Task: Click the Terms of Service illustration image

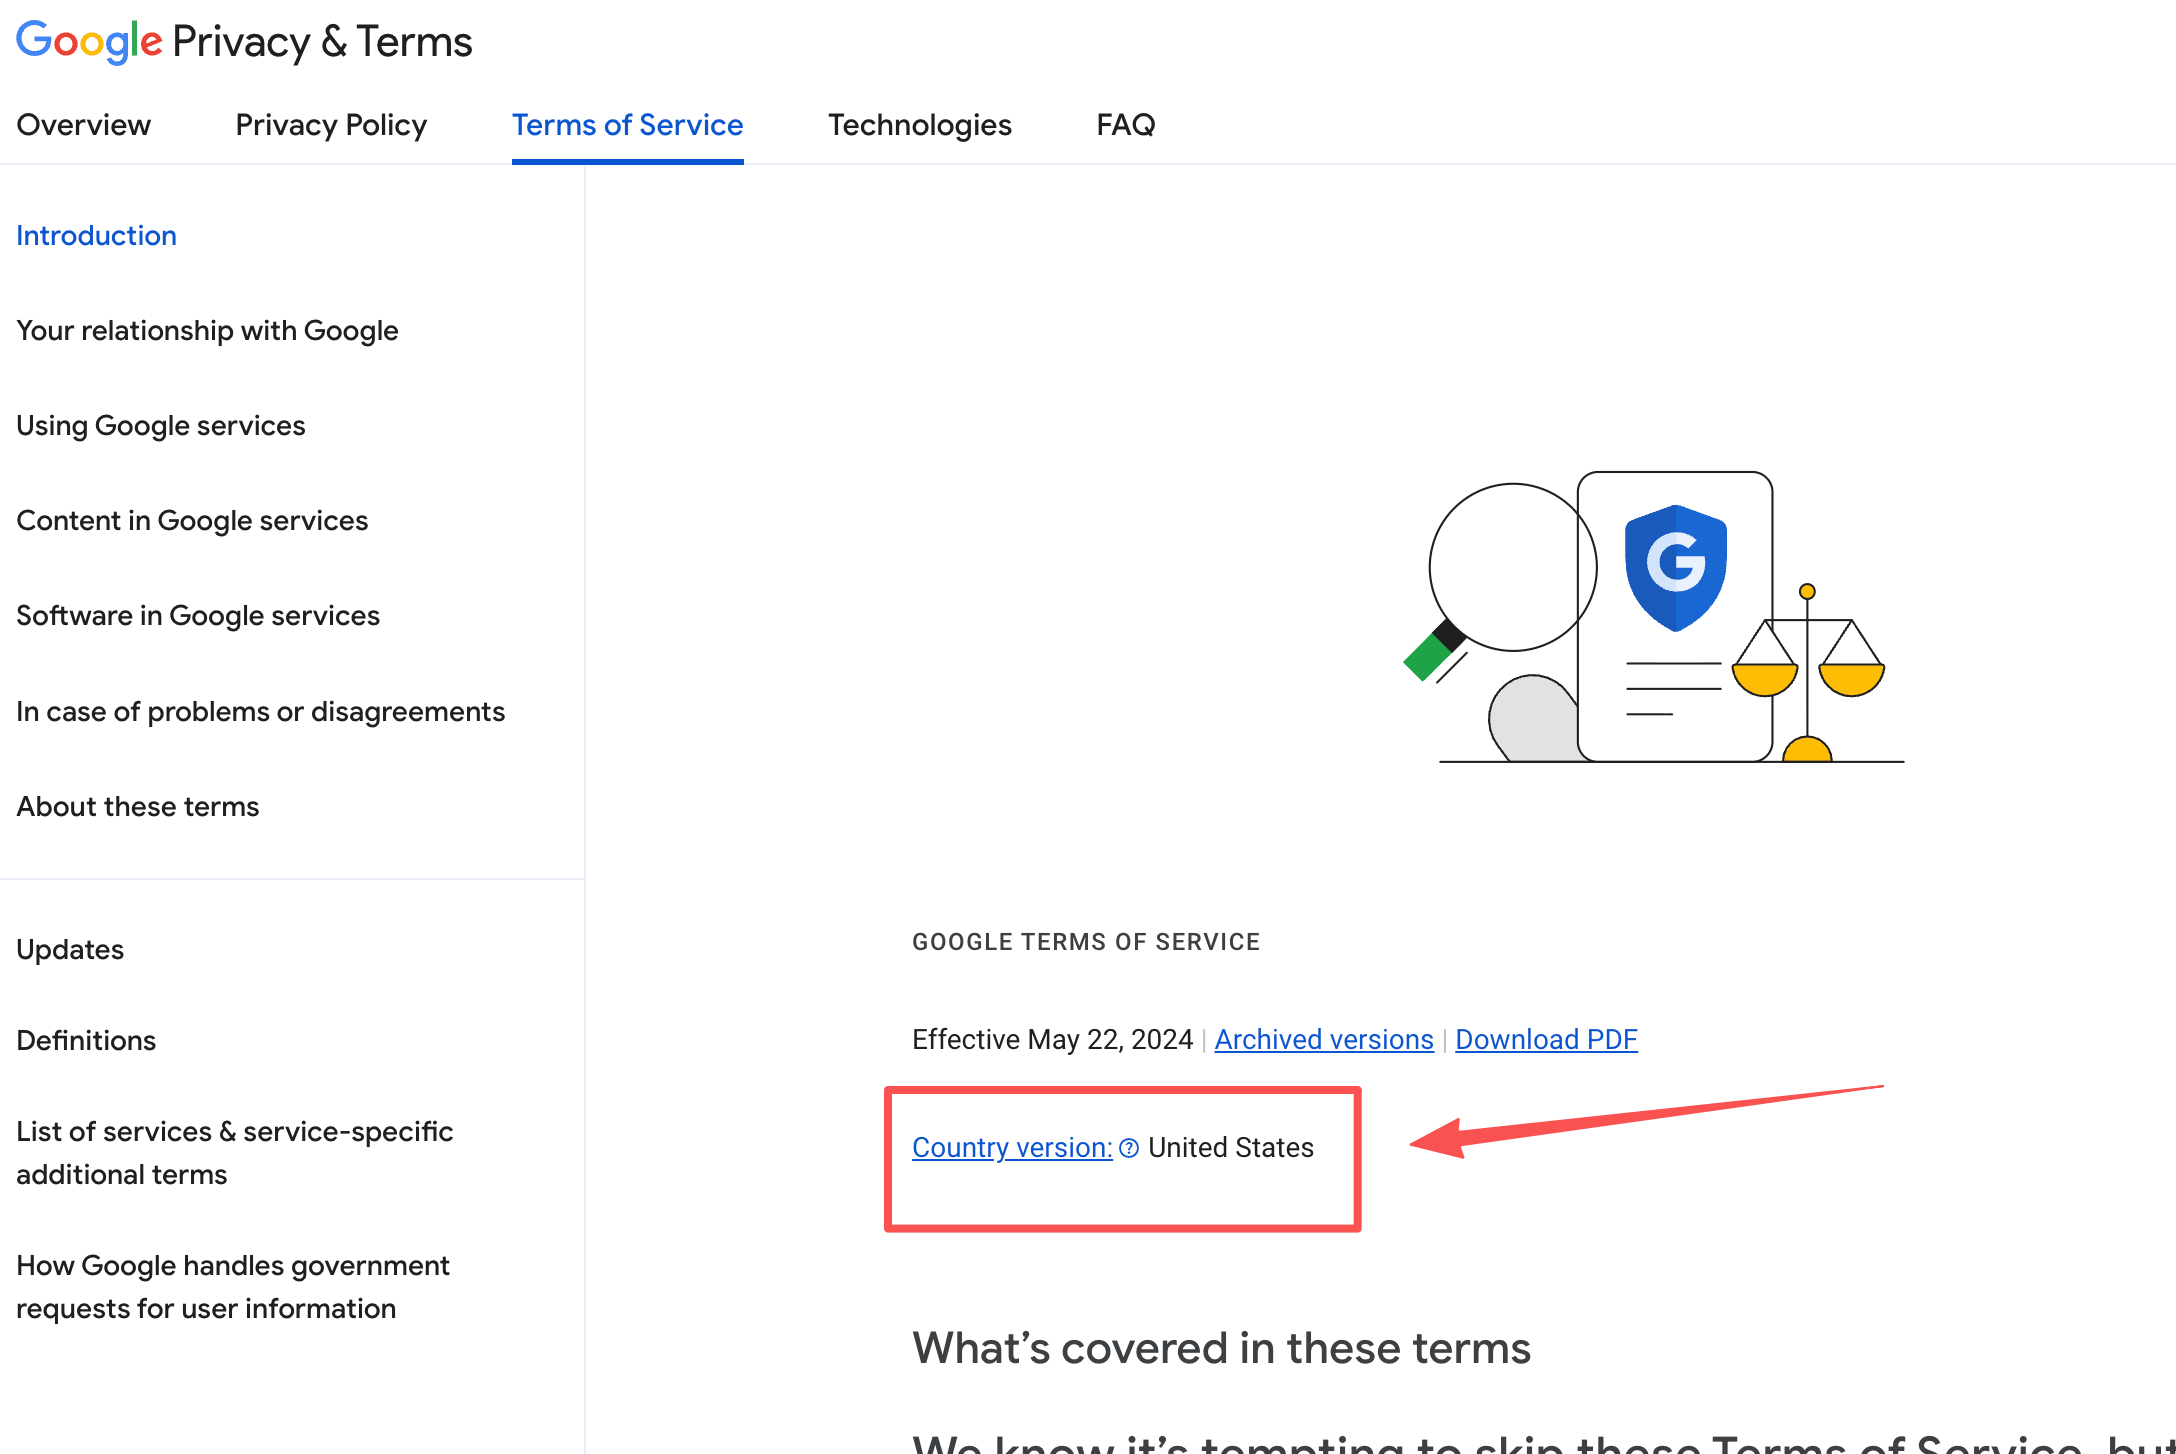Action: [x=1654, y=617]
